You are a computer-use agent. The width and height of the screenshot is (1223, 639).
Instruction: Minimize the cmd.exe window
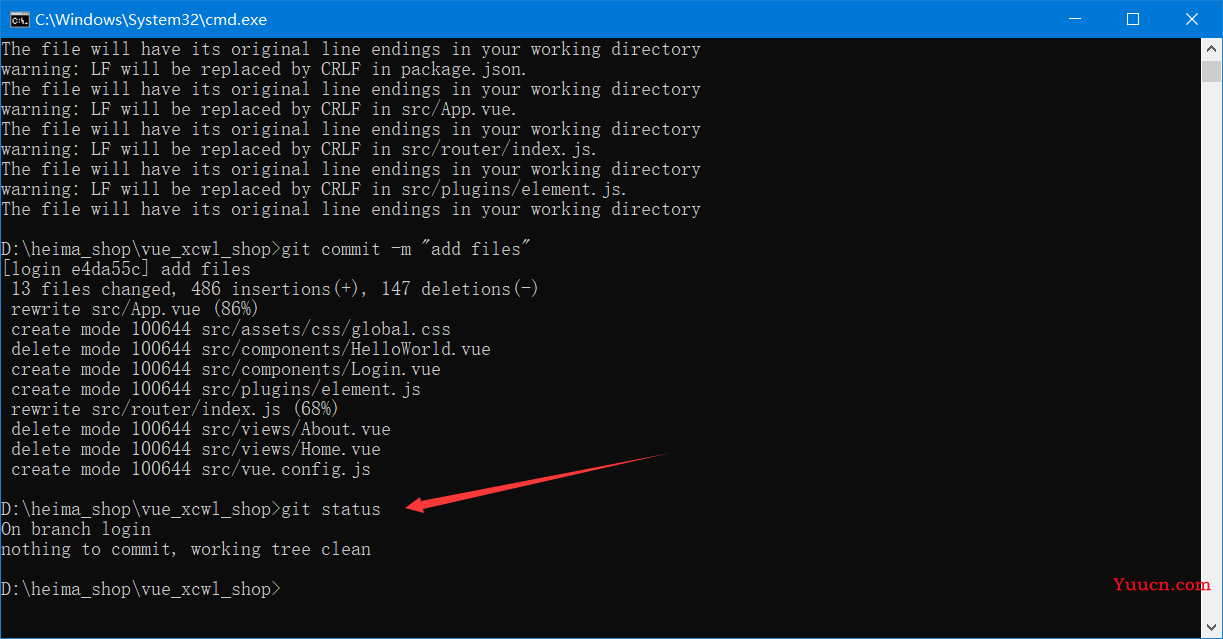1075,19
